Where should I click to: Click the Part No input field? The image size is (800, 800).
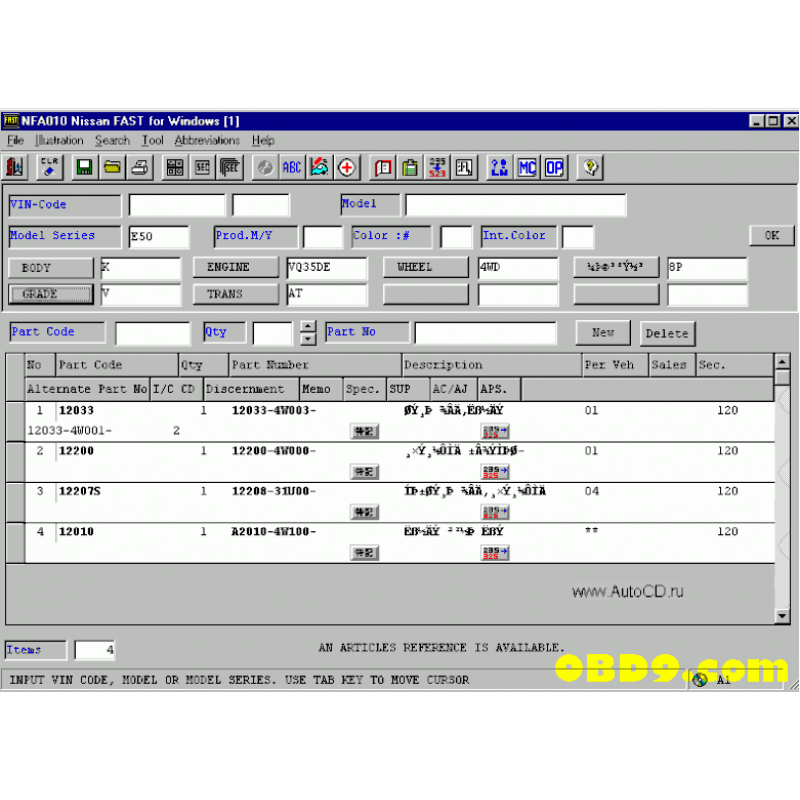(x=485, y=333)
